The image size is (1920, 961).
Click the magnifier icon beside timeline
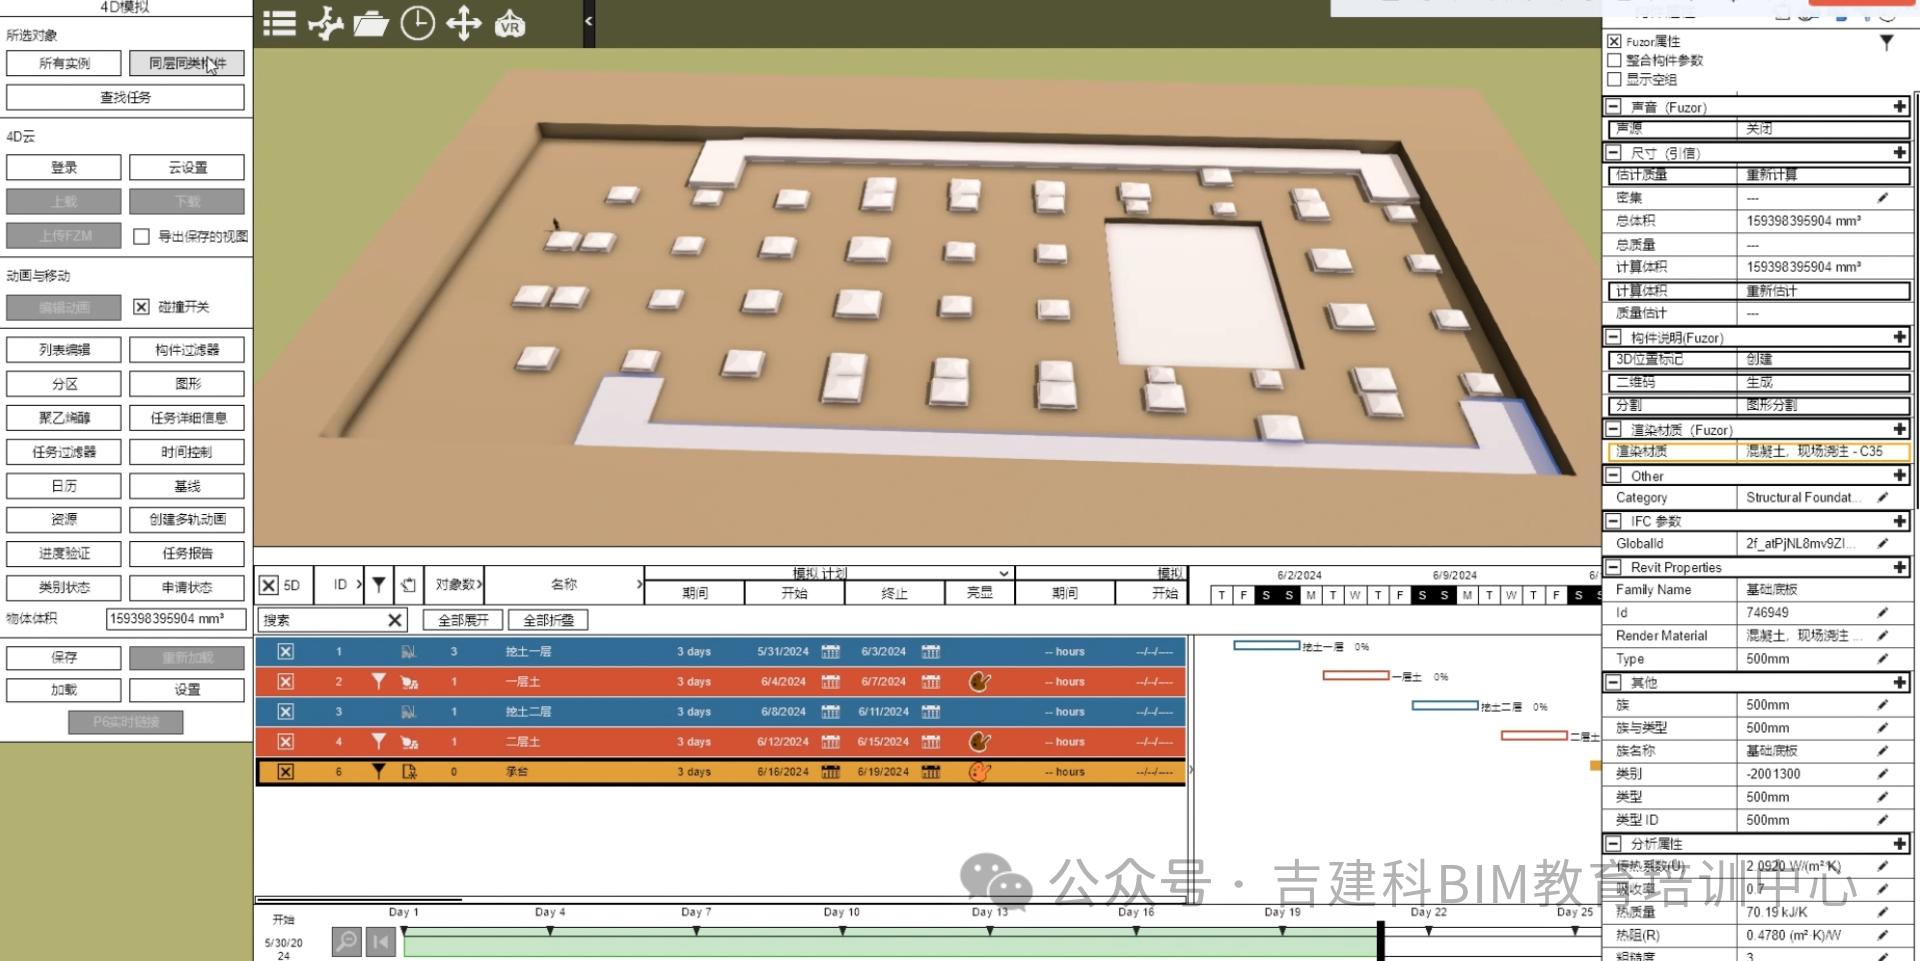coord(346,941)
